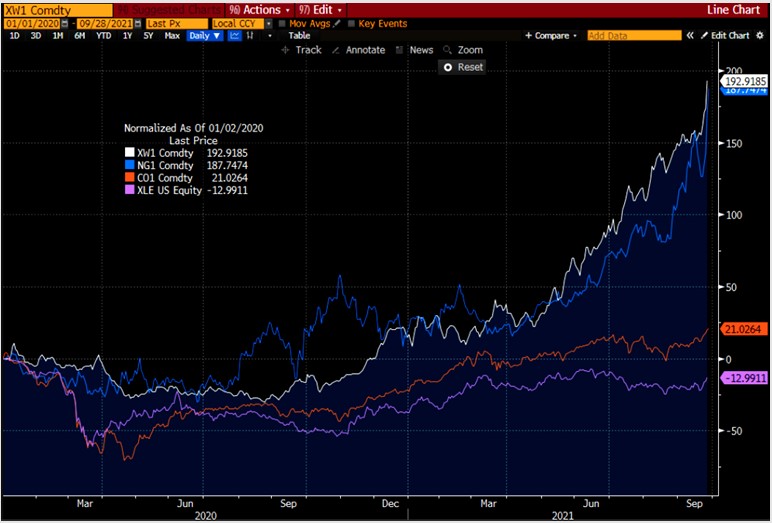772x523 pixels.
Task: Click the Zoom magnifier tool
Action: (x=448, y=49)
